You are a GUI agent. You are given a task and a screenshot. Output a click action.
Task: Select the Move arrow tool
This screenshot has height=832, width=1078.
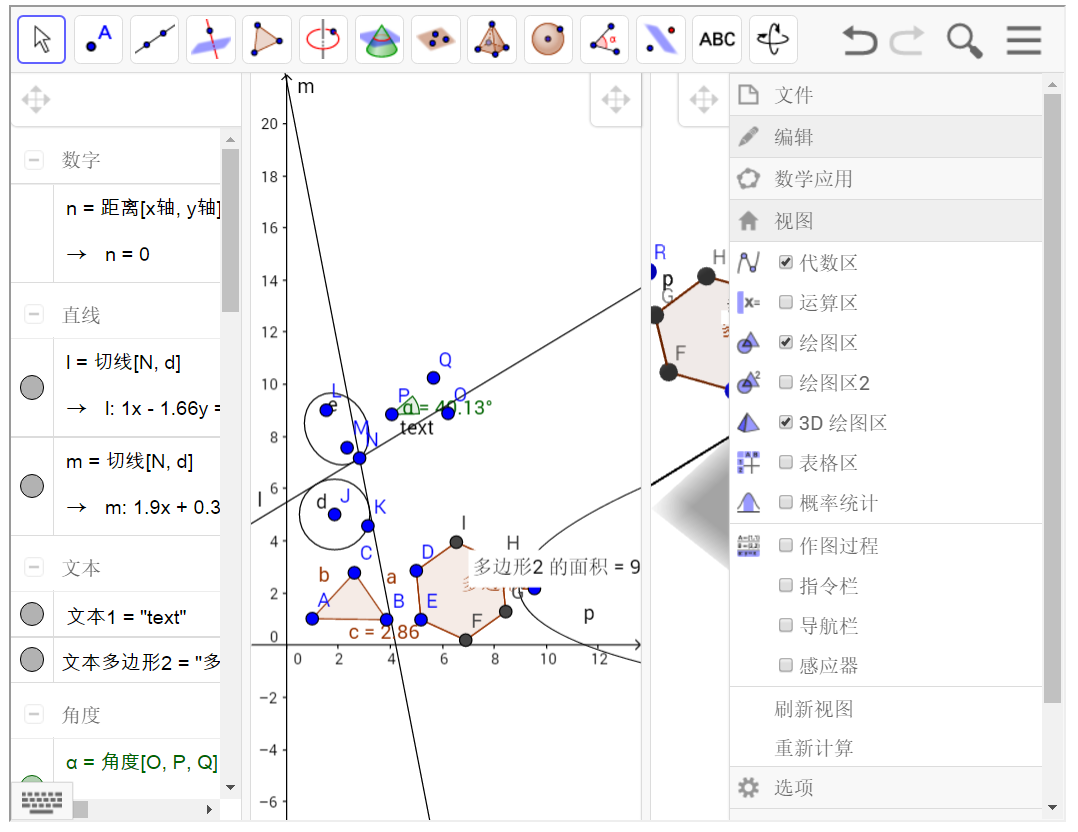click(41, 39)
